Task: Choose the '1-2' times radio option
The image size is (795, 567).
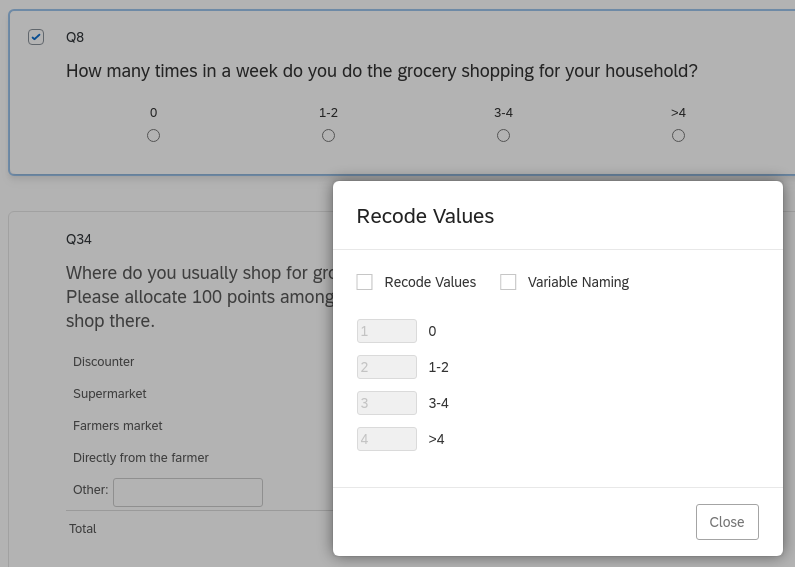Action: (x=328, y=136)
